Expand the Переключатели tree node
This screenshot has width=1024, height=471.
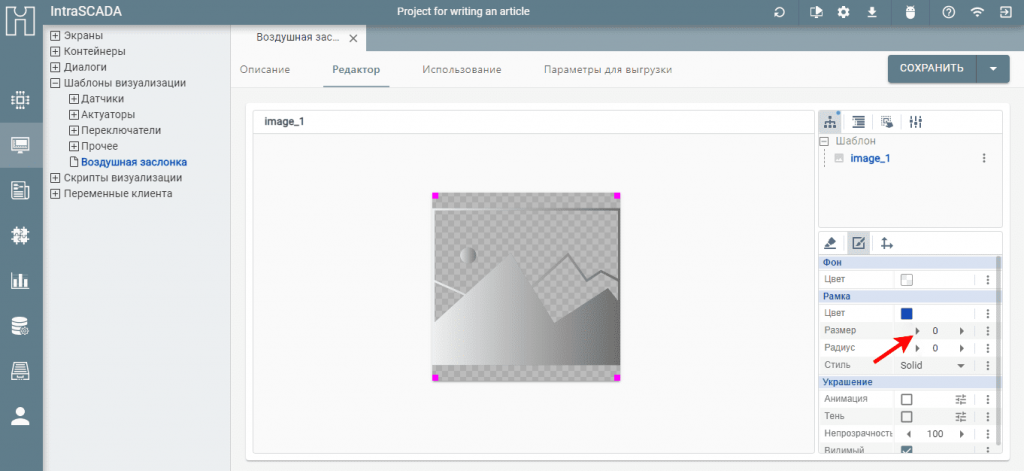pos(74,130)
